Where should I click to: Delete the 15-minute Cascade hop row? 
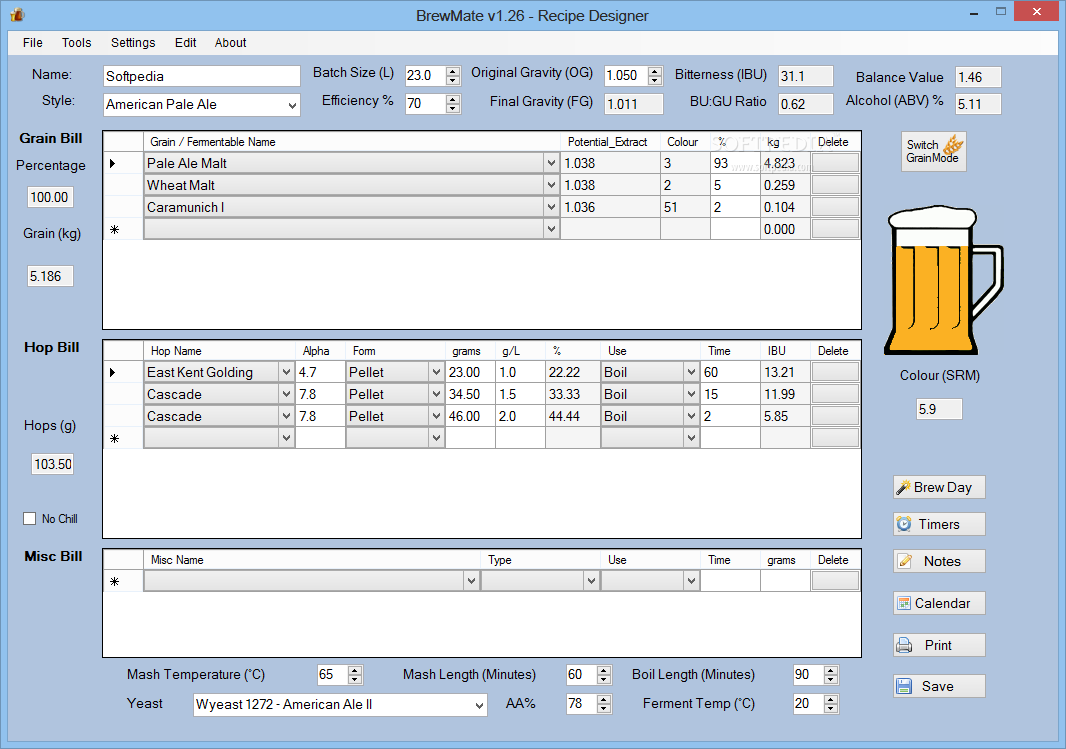pyautogui.click(x=835, y=394)
